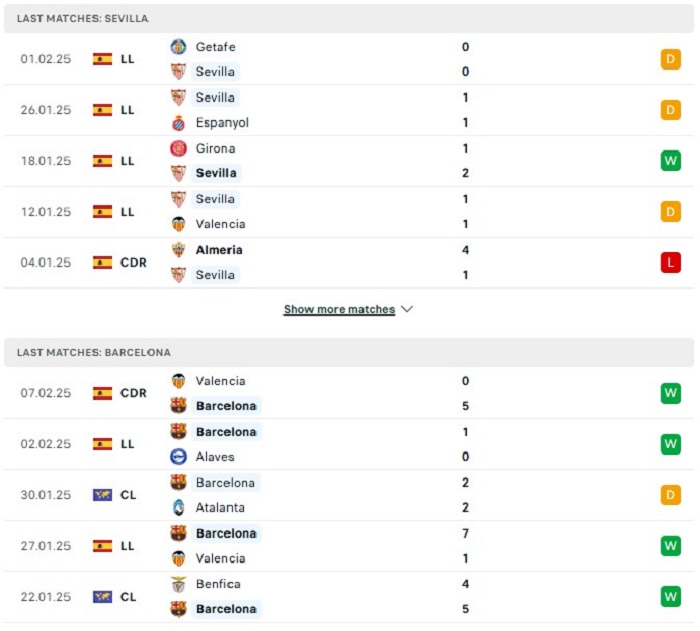Click green W badge for Girona match
Image resolution: width=700 pixels, height=631 pixels.
coord(671,161)
